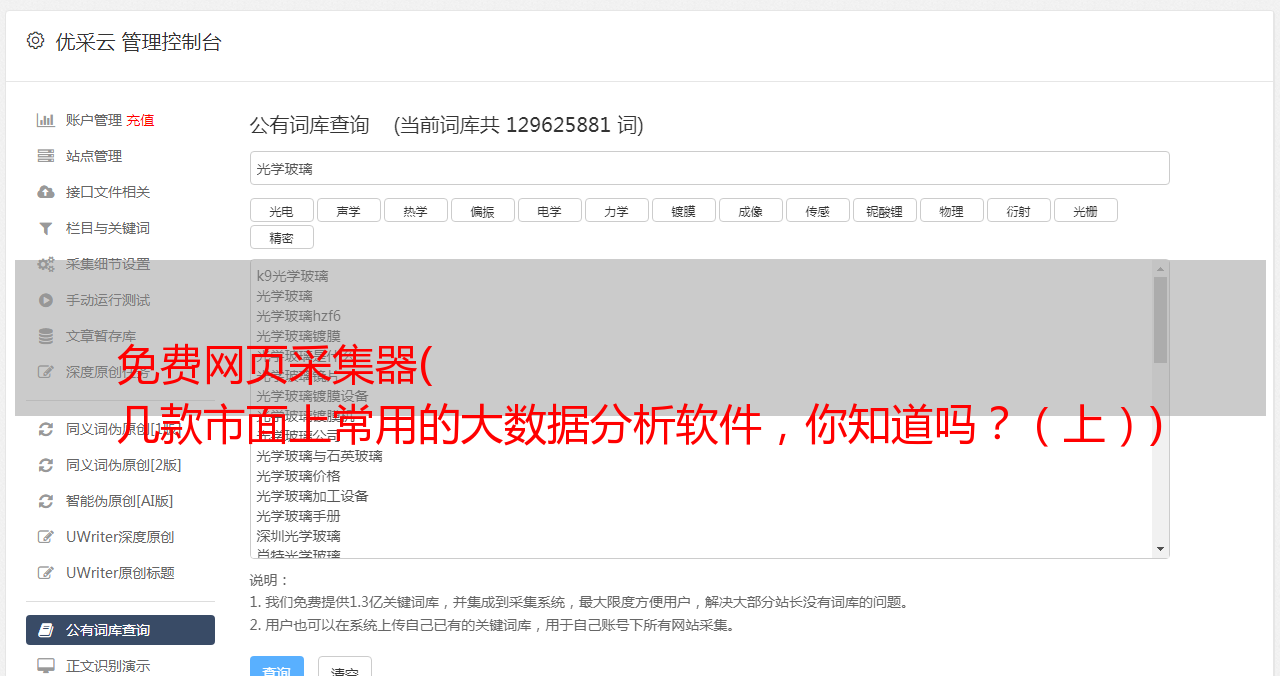Open 正文识别演示 in the sidebar
The image size is (1280, 676).
108,666
